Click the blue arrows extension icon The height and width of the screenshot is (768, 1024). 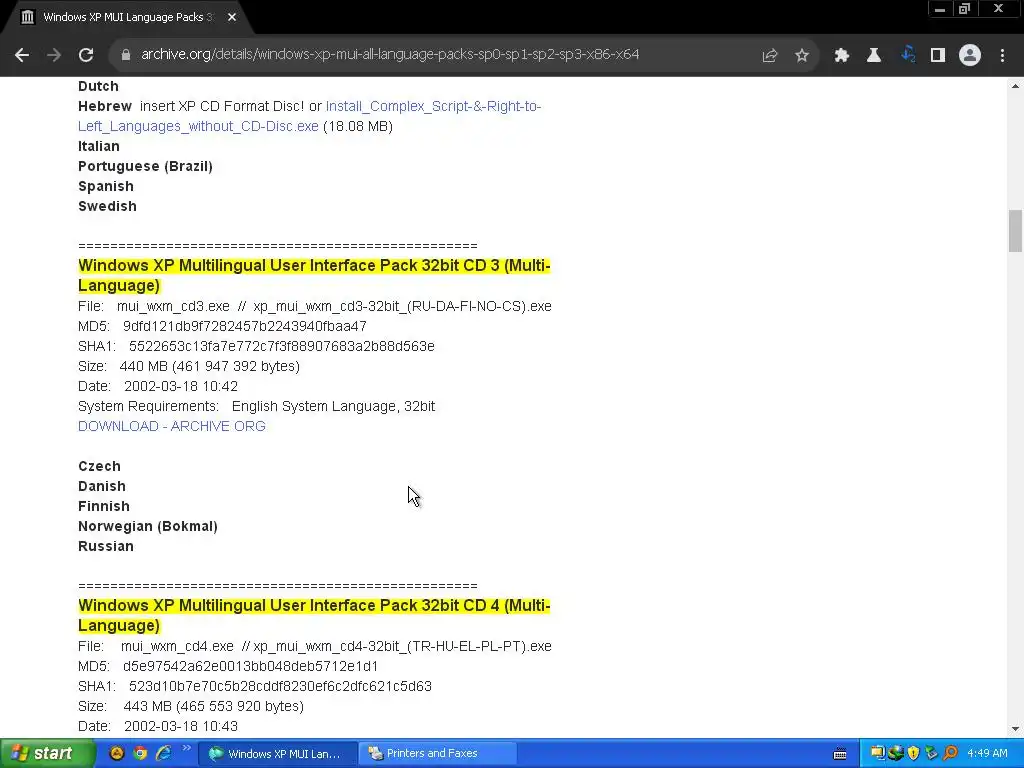(908, 55)
